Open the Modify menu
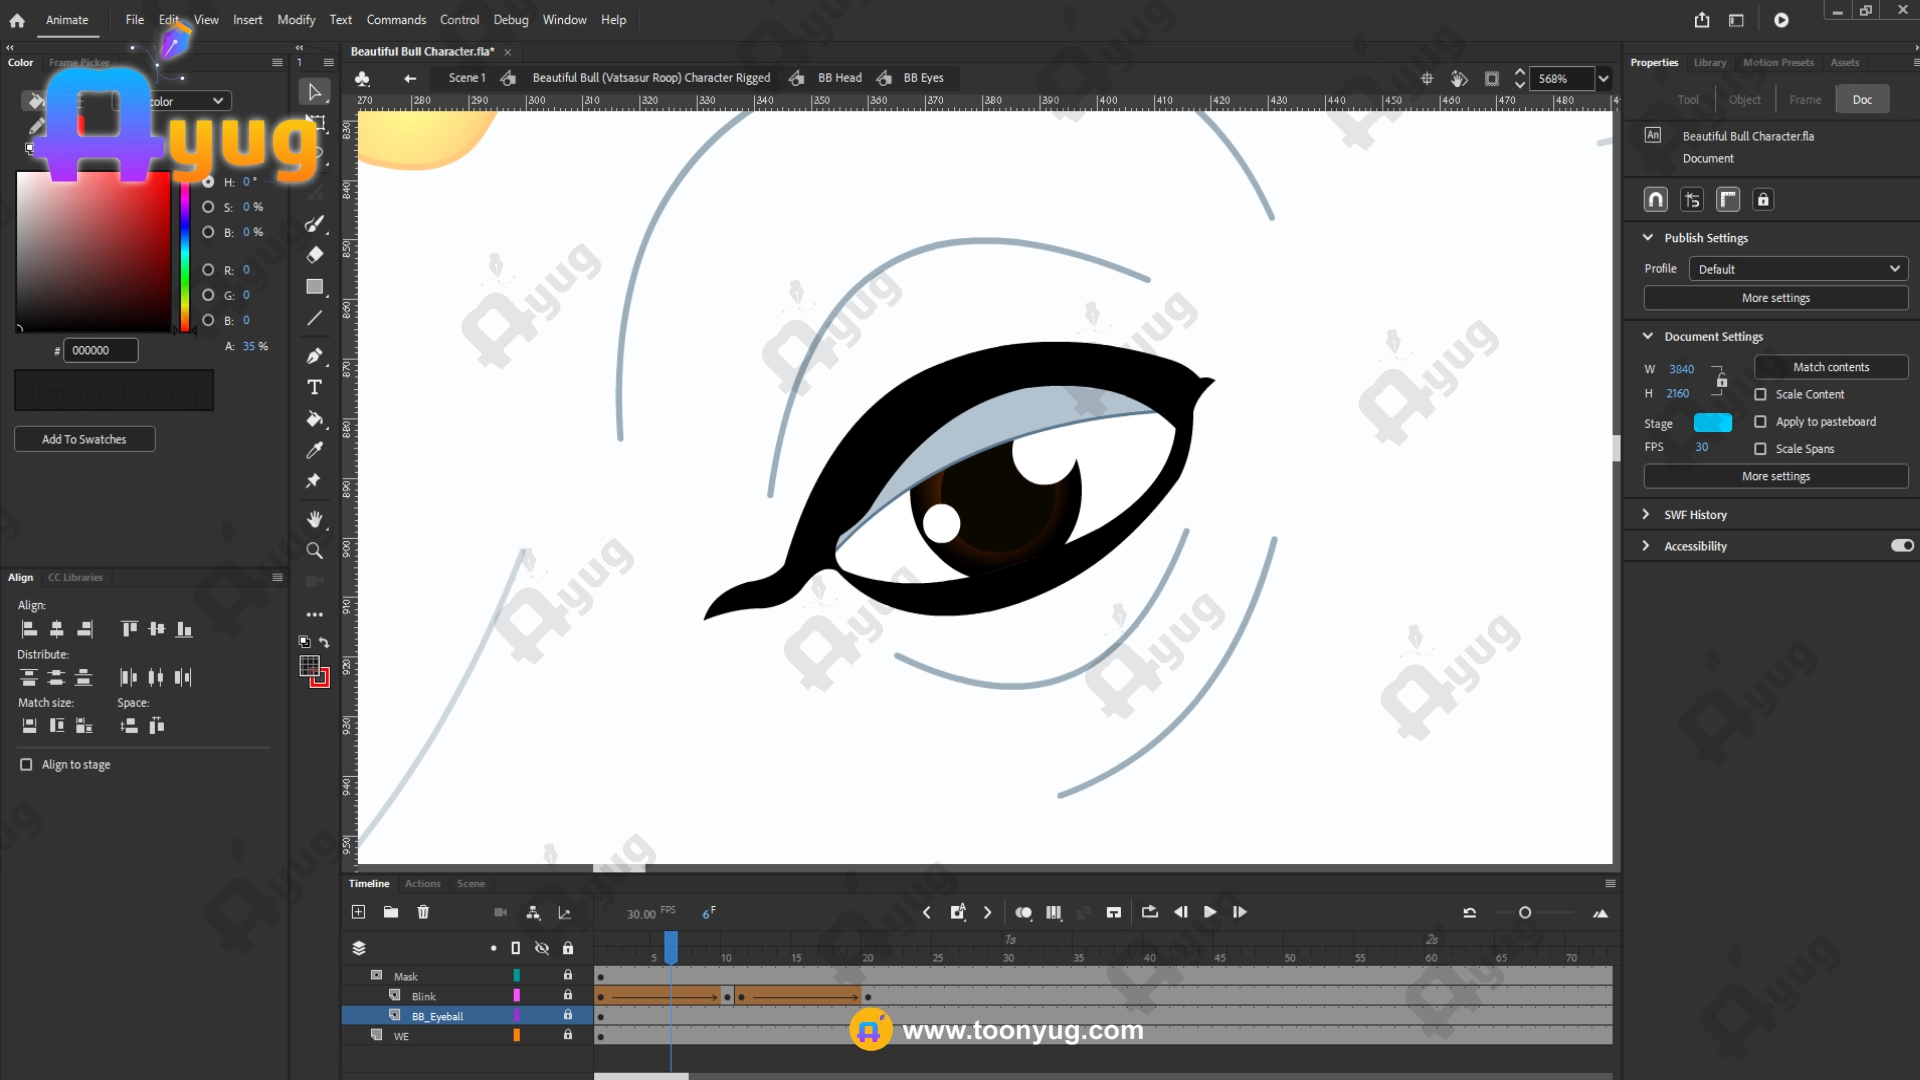This screenshot has height=1080, width=1920. [296, 20]
